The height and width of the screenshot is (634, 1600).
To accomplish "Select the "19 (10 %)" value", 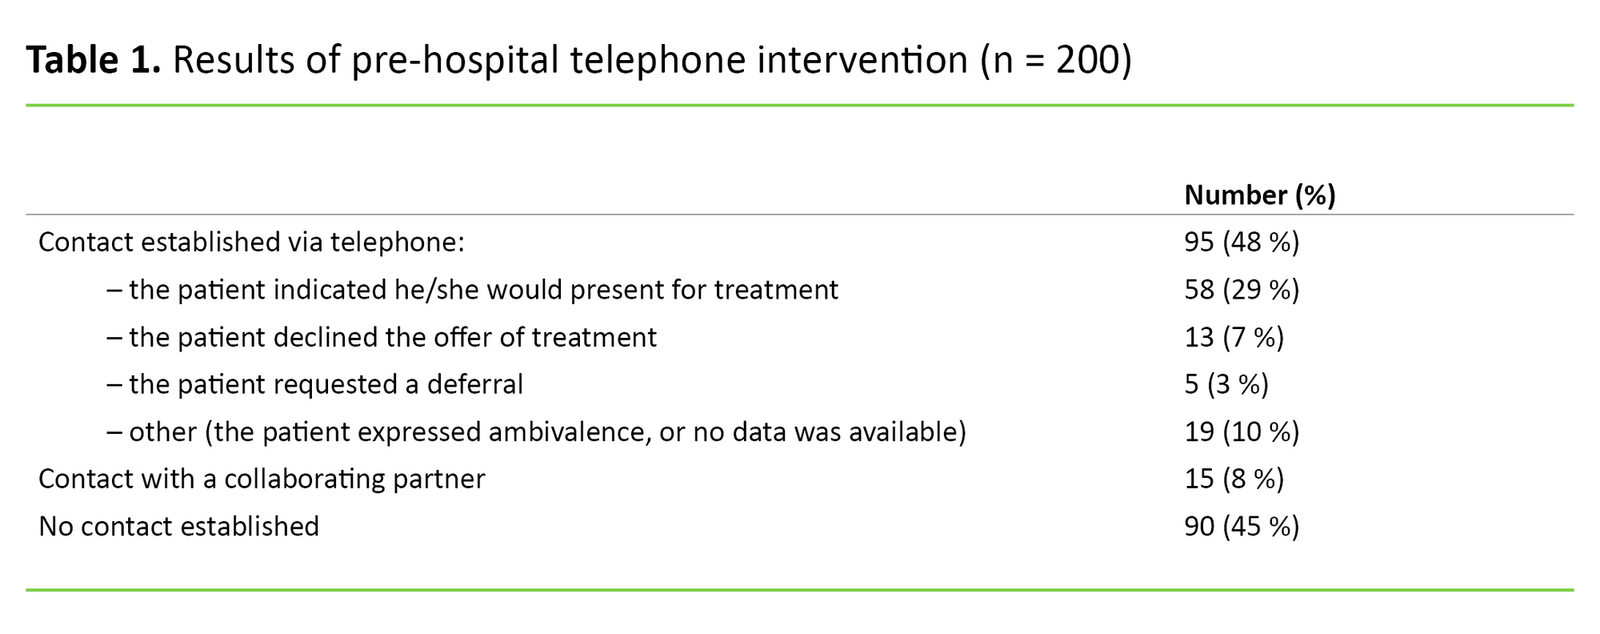I will click(x=1241, y=432).
